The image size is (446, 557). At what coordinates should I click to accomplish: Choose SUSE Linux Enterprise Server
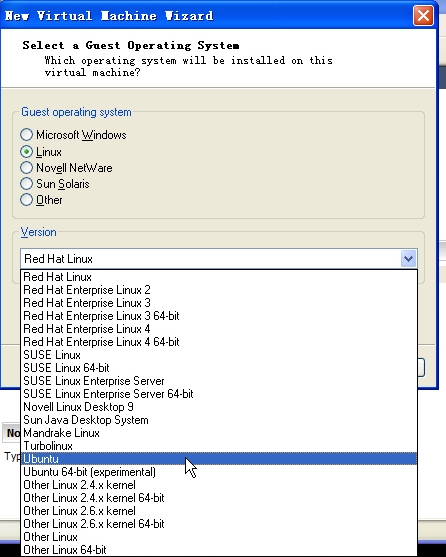[x=219, y=381]
